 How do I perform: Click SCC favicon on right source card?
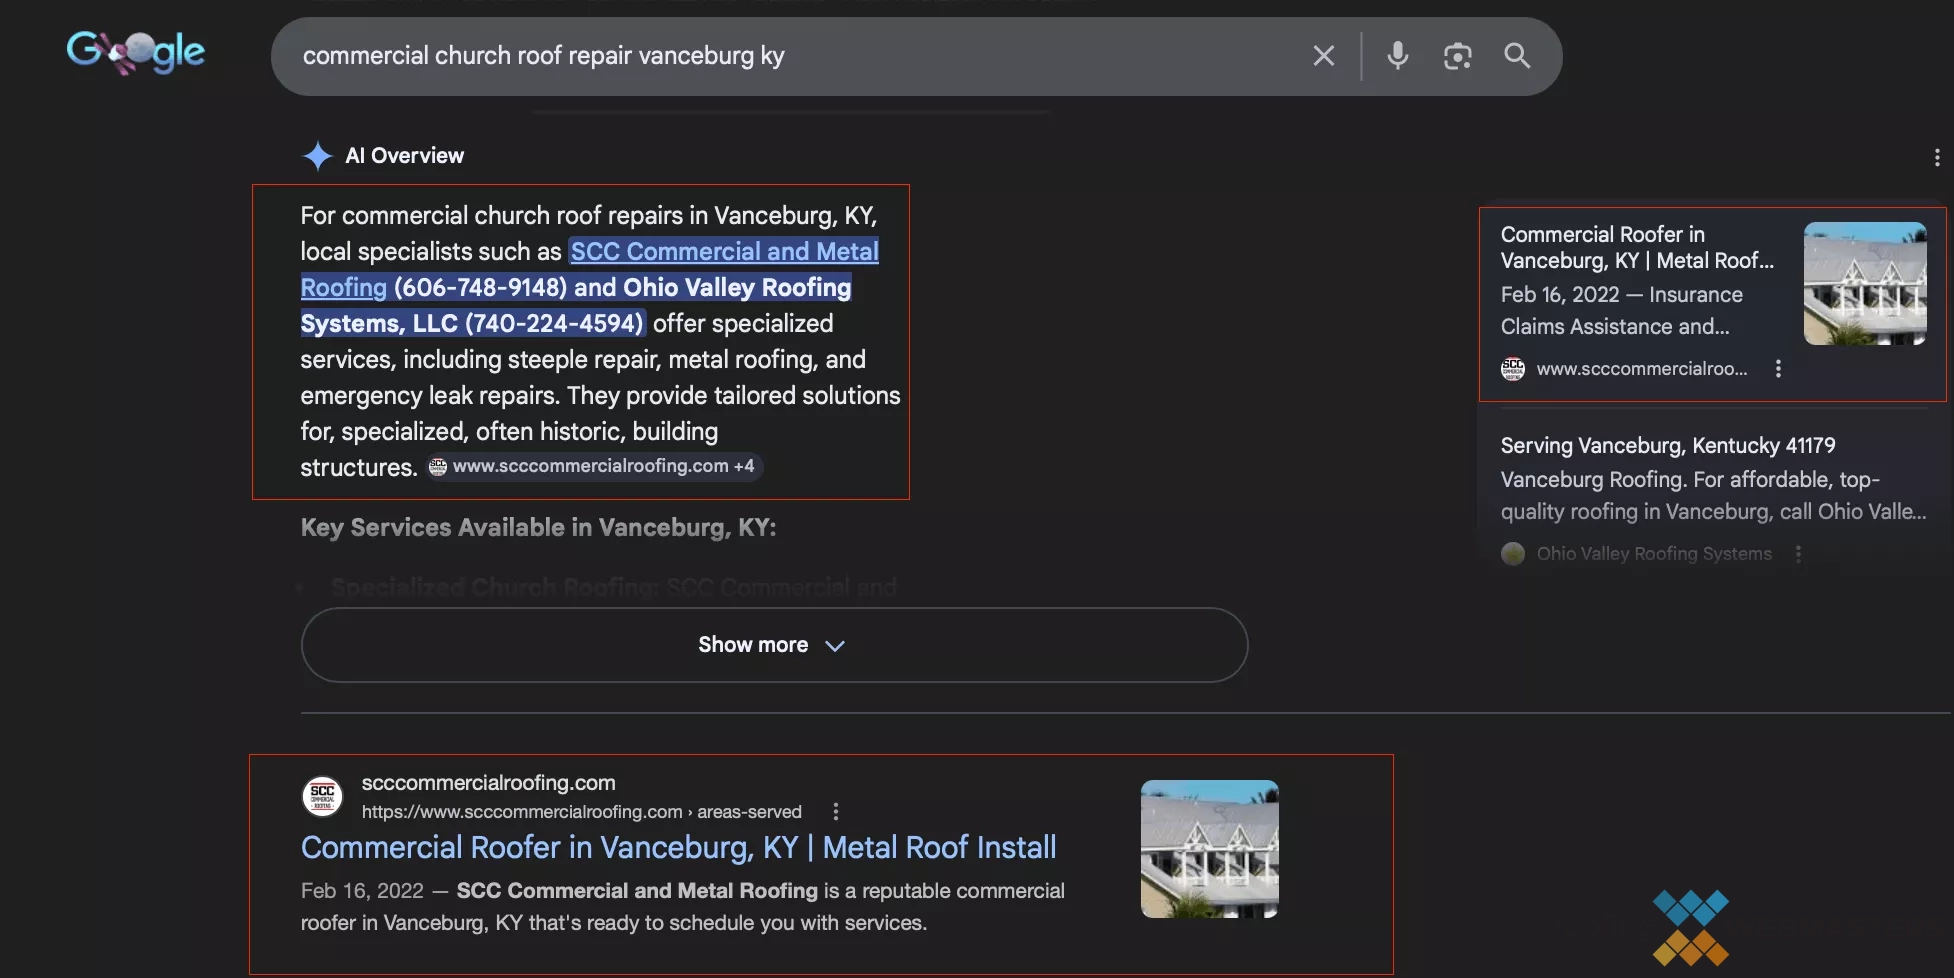[x=1513, y=369]
